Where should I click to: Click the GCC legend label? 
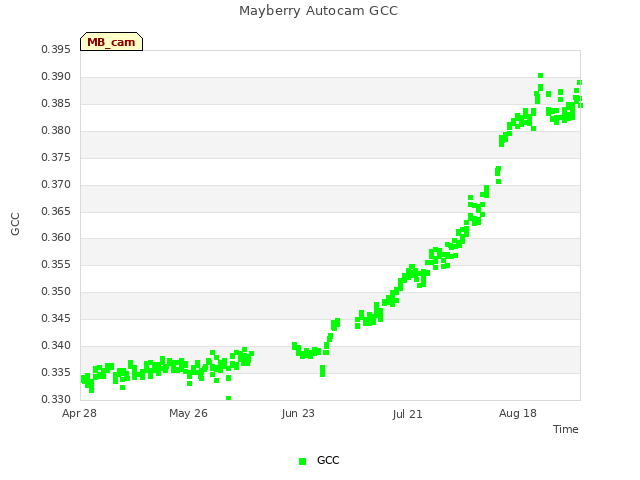coord(328,460)
